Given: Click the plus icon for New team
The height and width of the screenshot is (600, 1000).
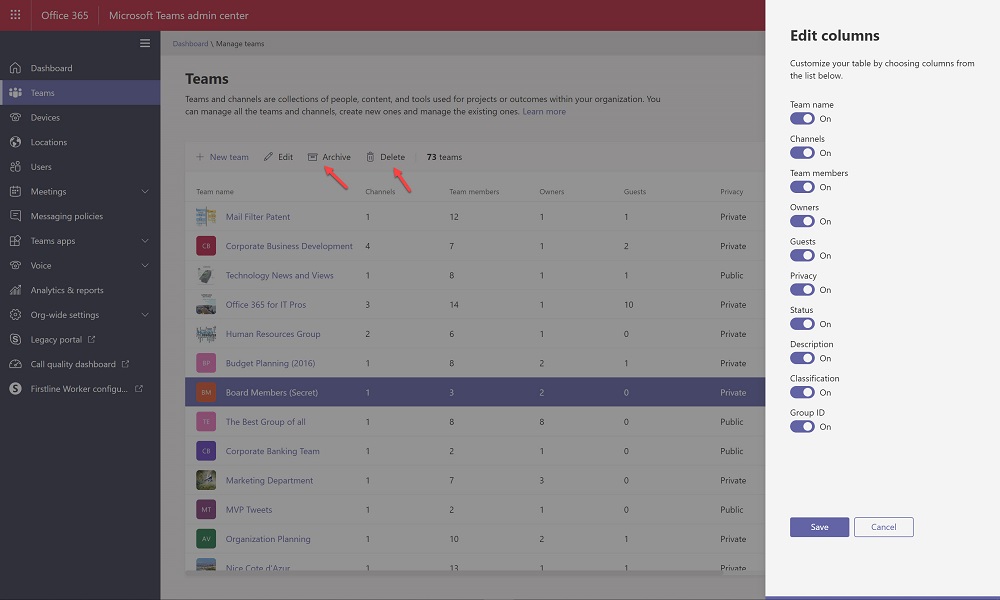Looking at the screenshot, I should pos(200,157).
